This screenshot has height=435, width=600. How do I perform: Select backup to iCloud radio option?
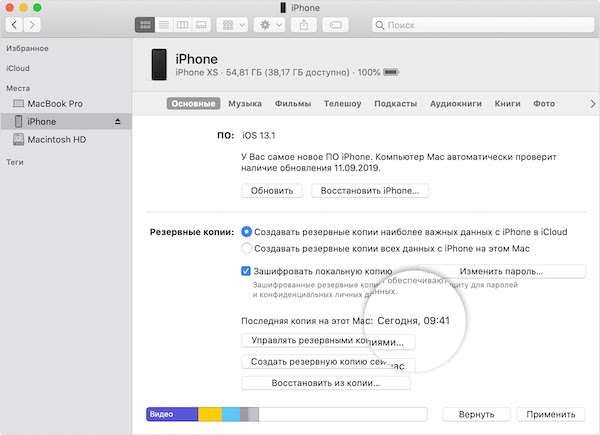tap(246, 232)
